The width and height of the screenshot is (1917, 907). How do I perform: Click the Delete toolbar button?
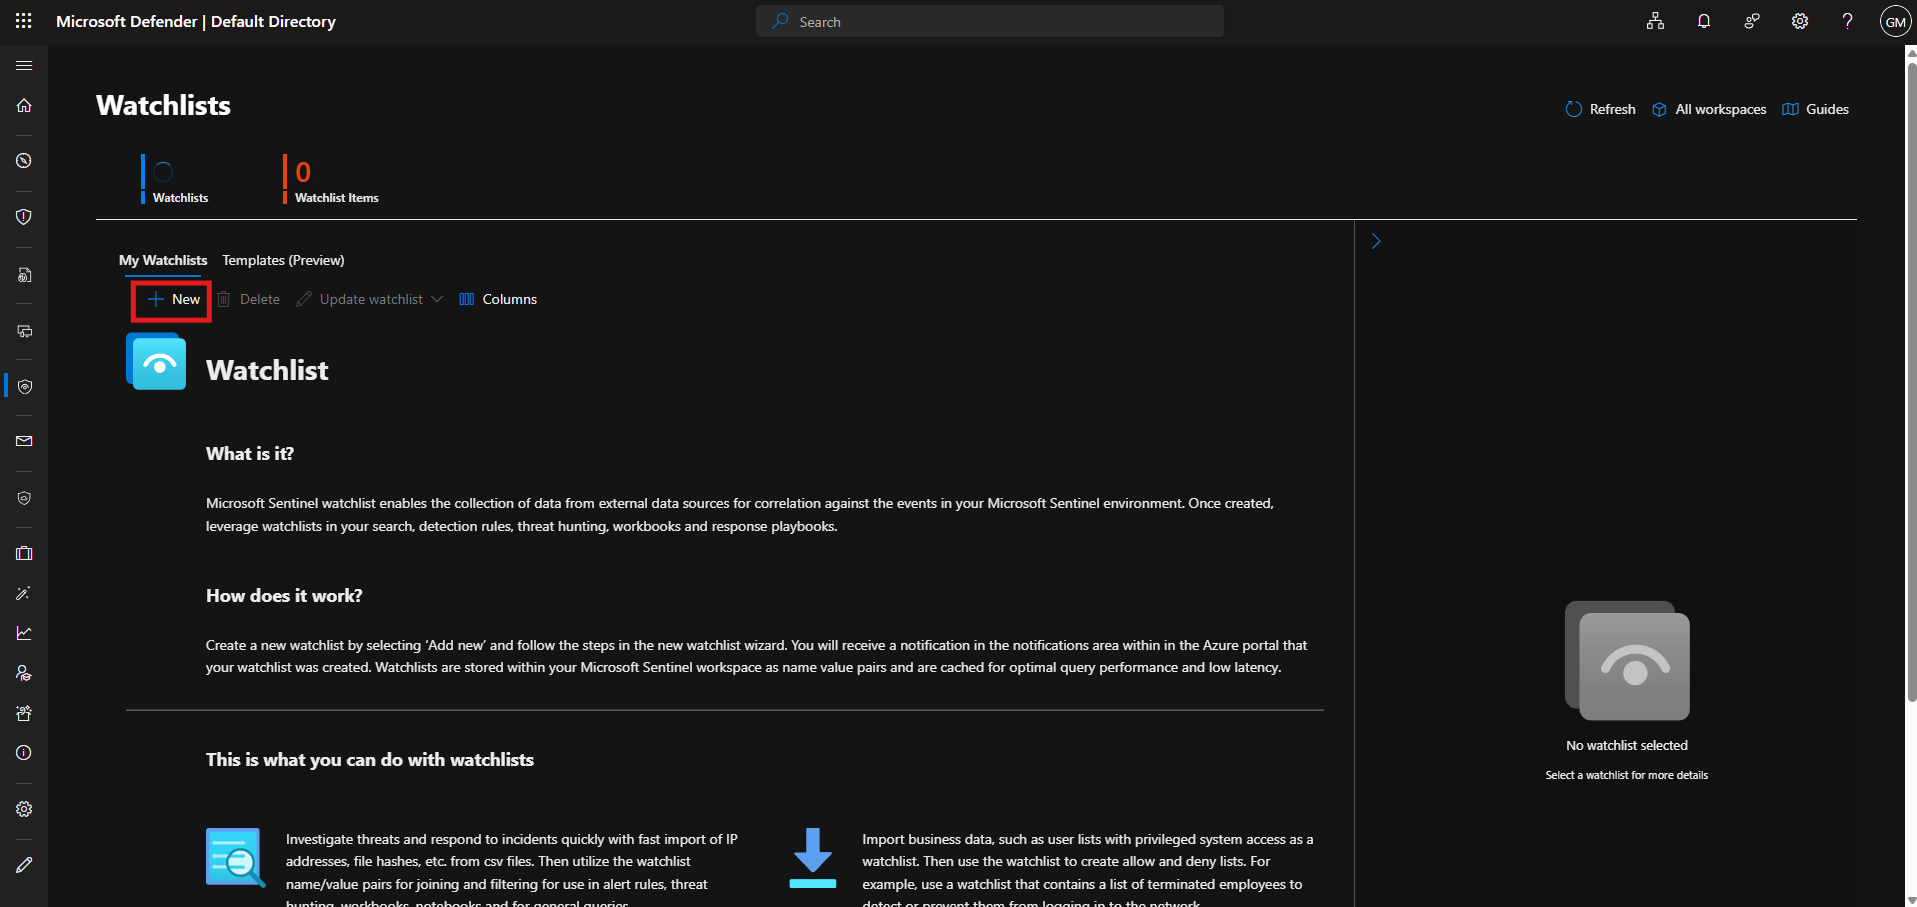click(x=249, y=299)
